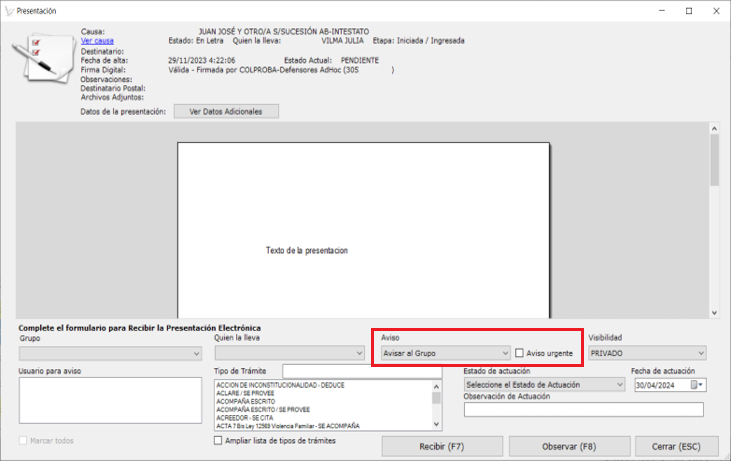
Task: Maximize the Presentación window
Action: [688, 10]
